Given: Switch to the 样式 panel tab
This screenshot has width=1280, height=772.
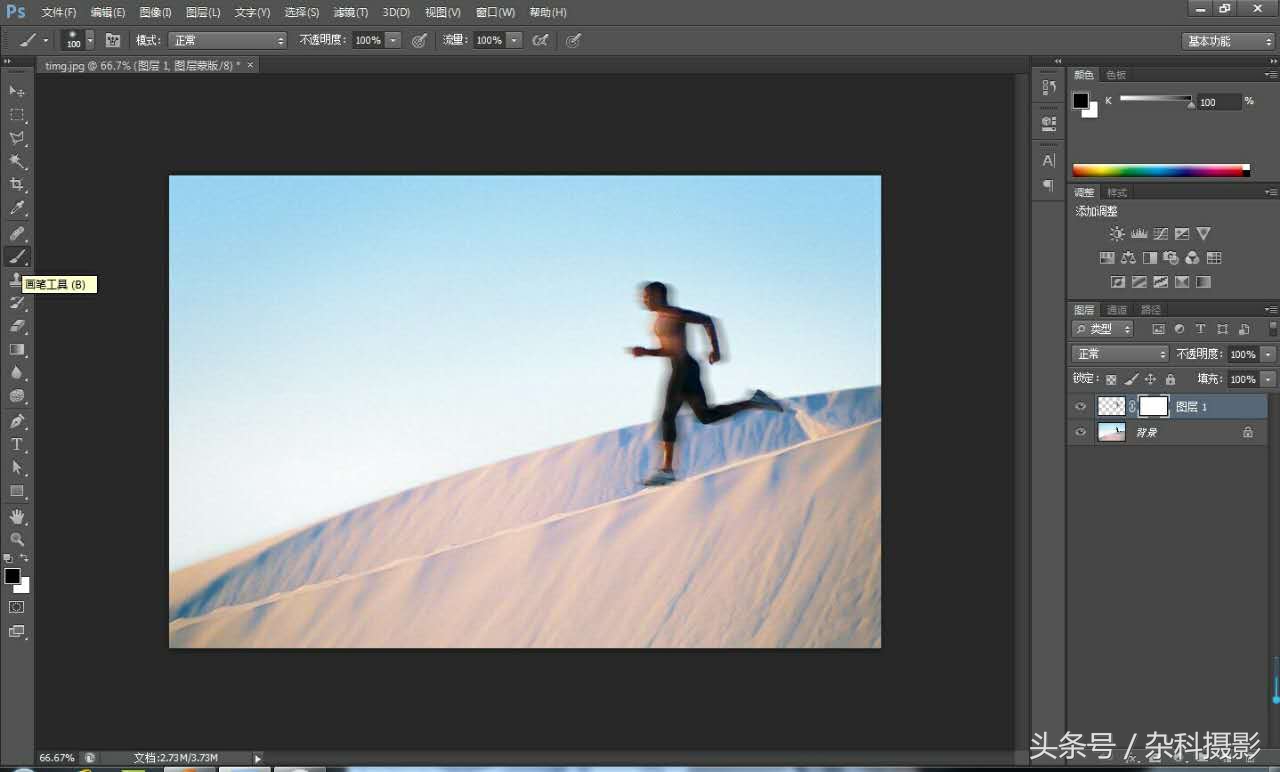Looking at the screenshot, I should tap(1117, 192).
